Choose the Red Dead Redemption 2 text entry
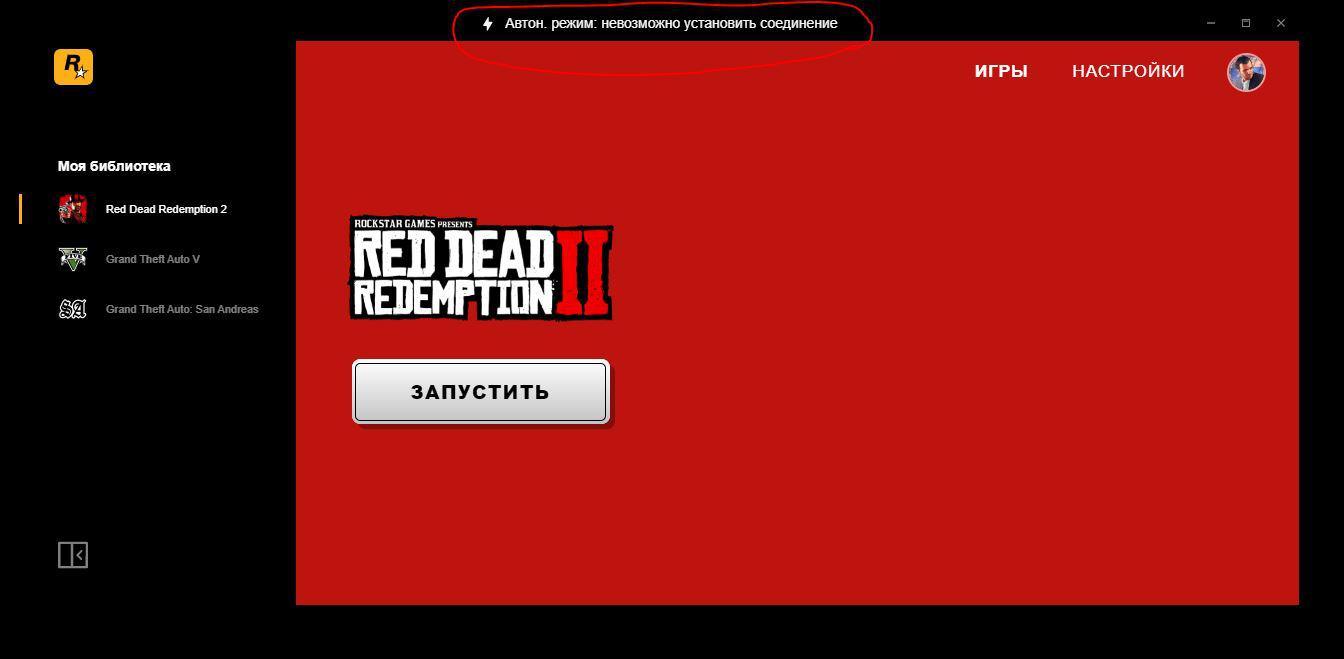This screenshot has height=659, width=1344. 166,209
